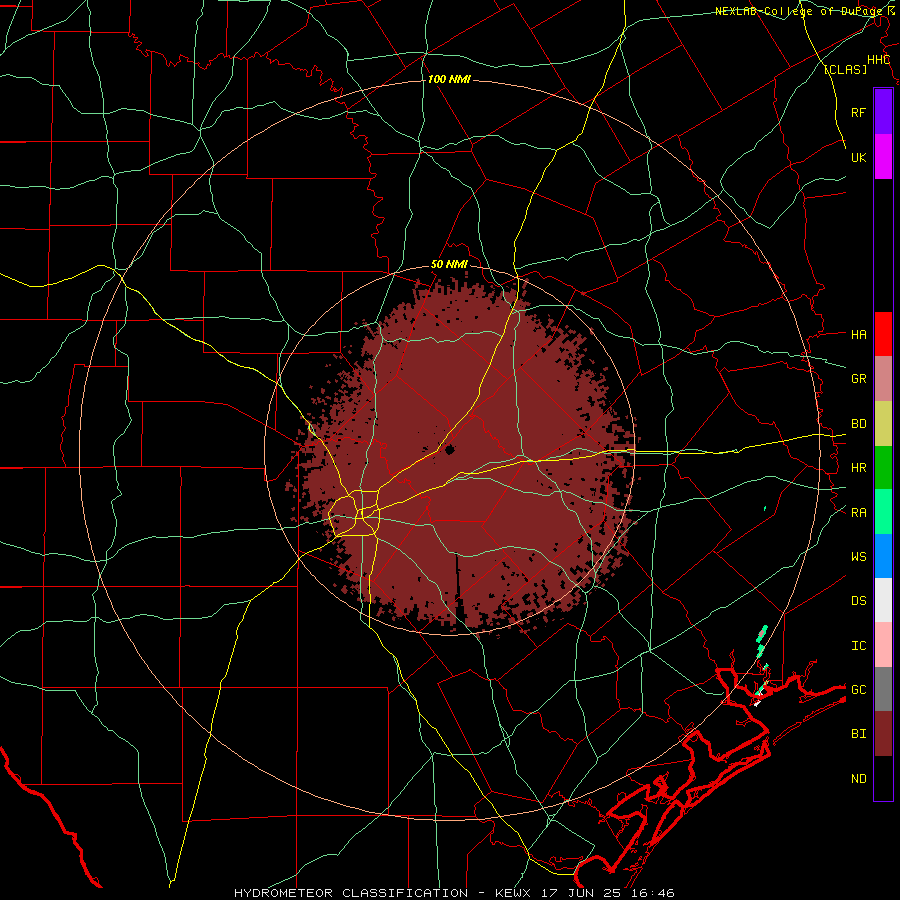This screenshot has width=900, height=900.
Task: Click the HHC product label
Action: pyautogui.click(x=878, y=60)
